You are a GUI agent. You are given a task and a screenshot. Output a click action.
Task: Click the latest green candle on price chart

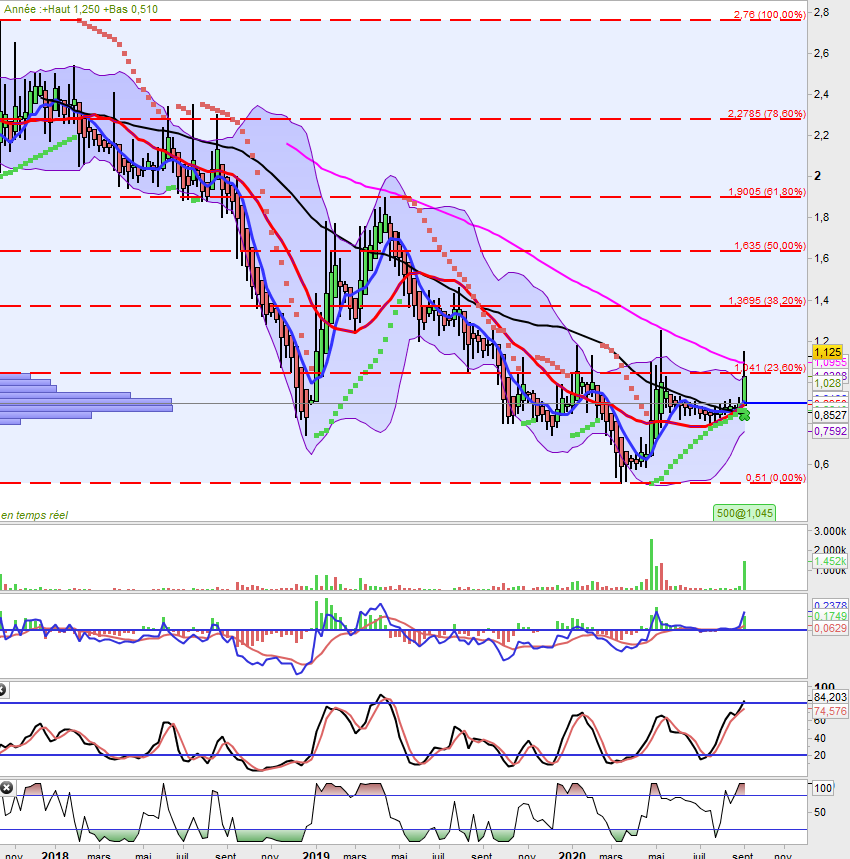(744, 389)
